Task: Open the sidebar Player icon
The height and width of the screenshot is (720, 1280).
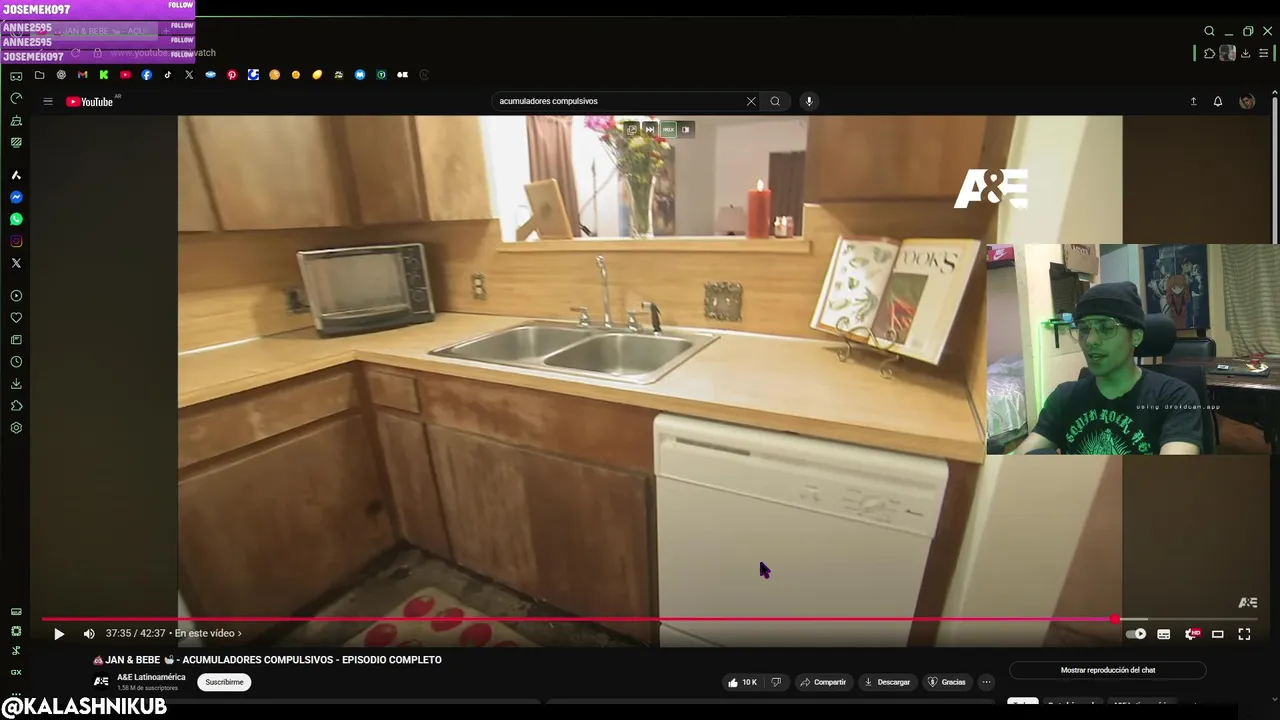Action: (16, 296)
